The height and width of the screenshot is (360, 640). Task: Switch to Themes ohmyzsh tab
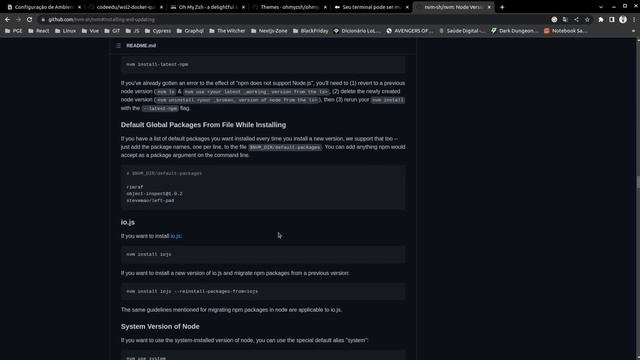point(290,7)
